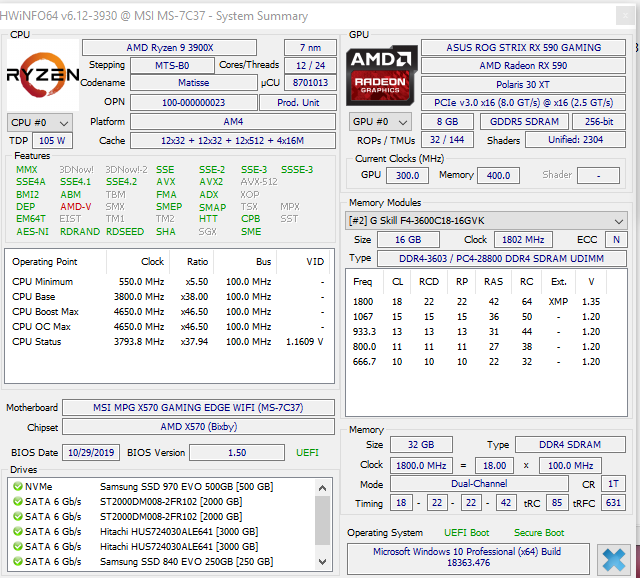Click the 7 nm process field

click(310, 48)
